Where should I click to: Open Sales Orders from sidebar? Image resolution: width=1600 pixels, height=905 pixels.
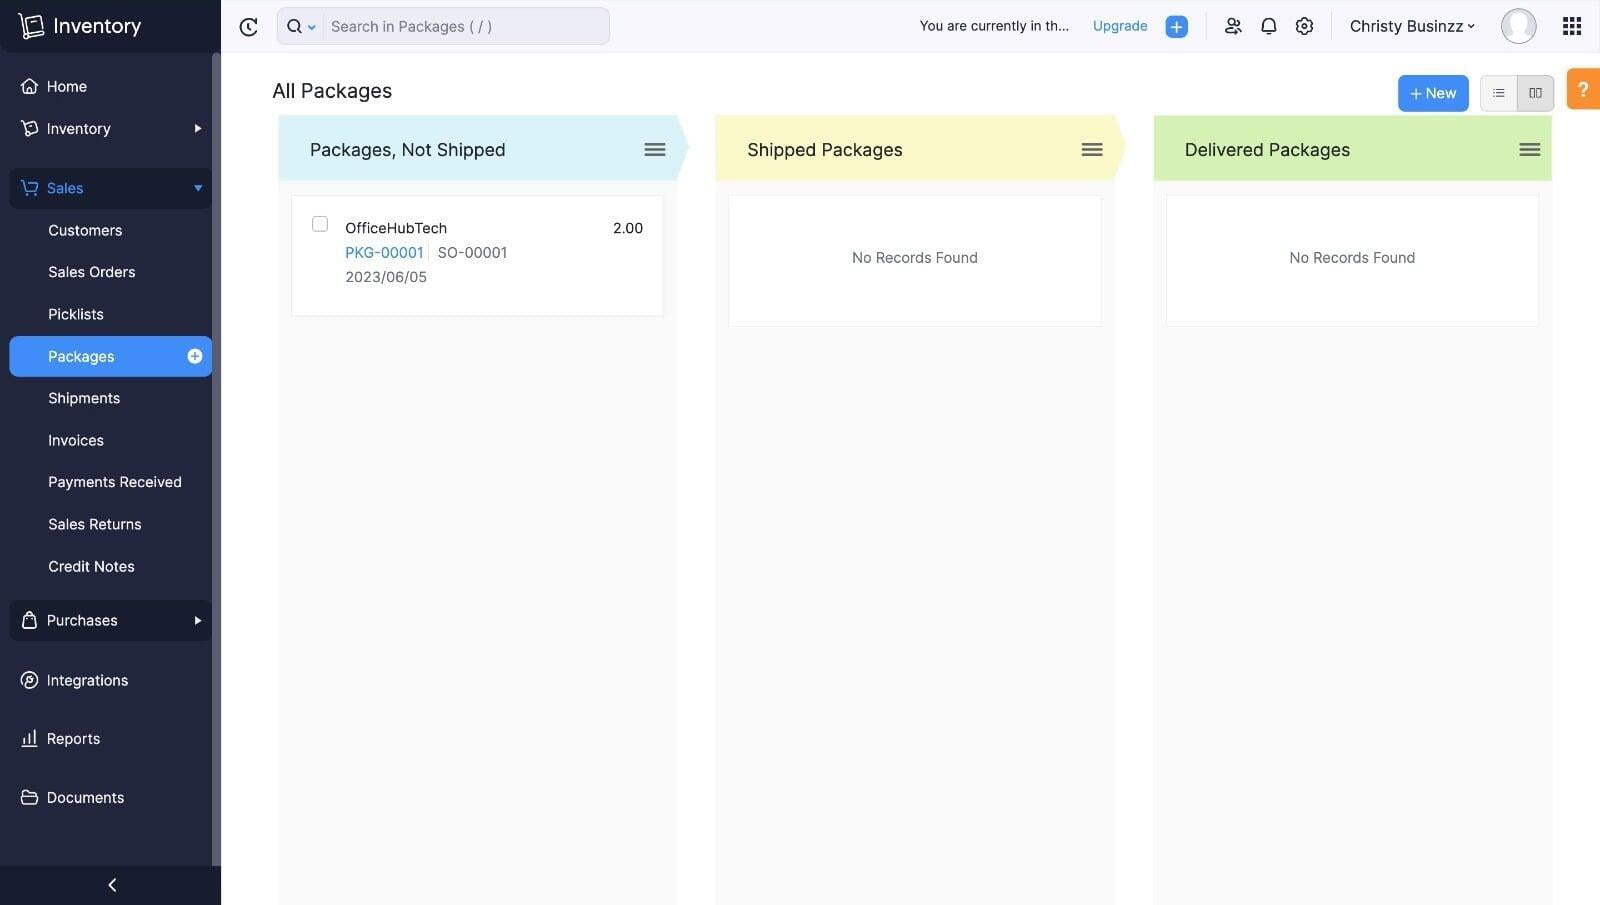click(x=91, y=271)
